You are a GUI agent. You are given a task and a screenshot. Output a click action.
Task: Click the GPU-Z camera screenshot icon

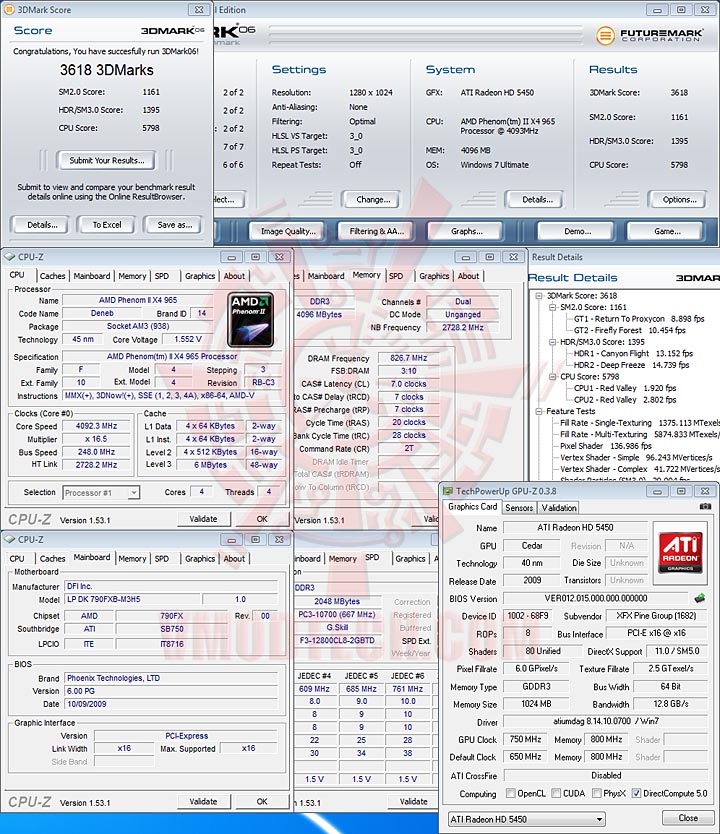click(705, 506)
